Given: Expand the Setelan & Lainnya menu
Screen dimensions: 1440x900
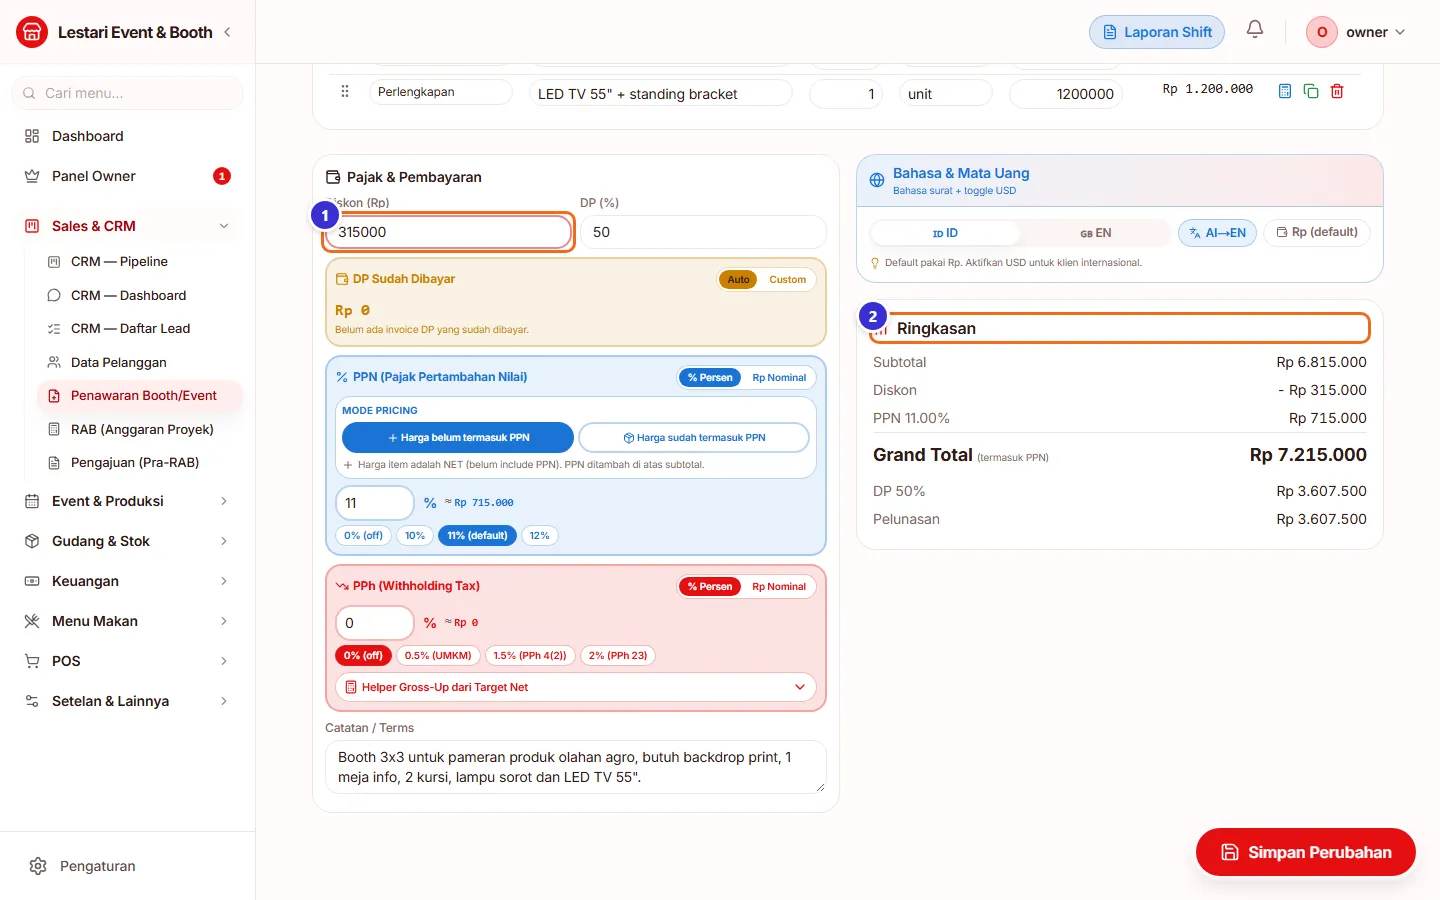Looking at the screenshot, I should [128, 701].
